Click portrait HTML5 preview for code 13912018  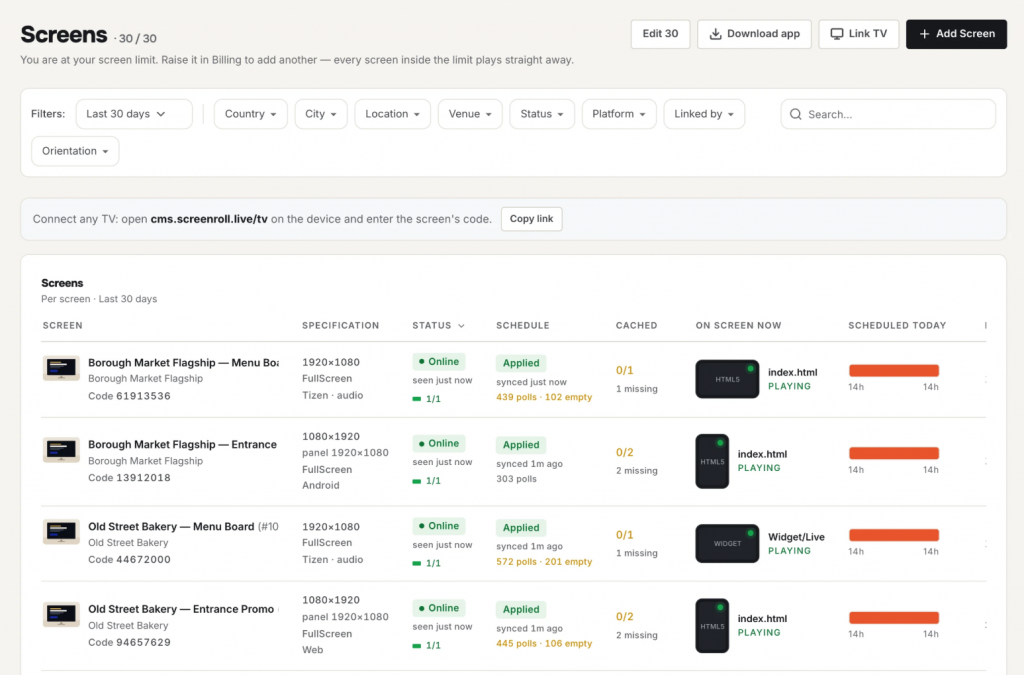(x=712, y=461)
